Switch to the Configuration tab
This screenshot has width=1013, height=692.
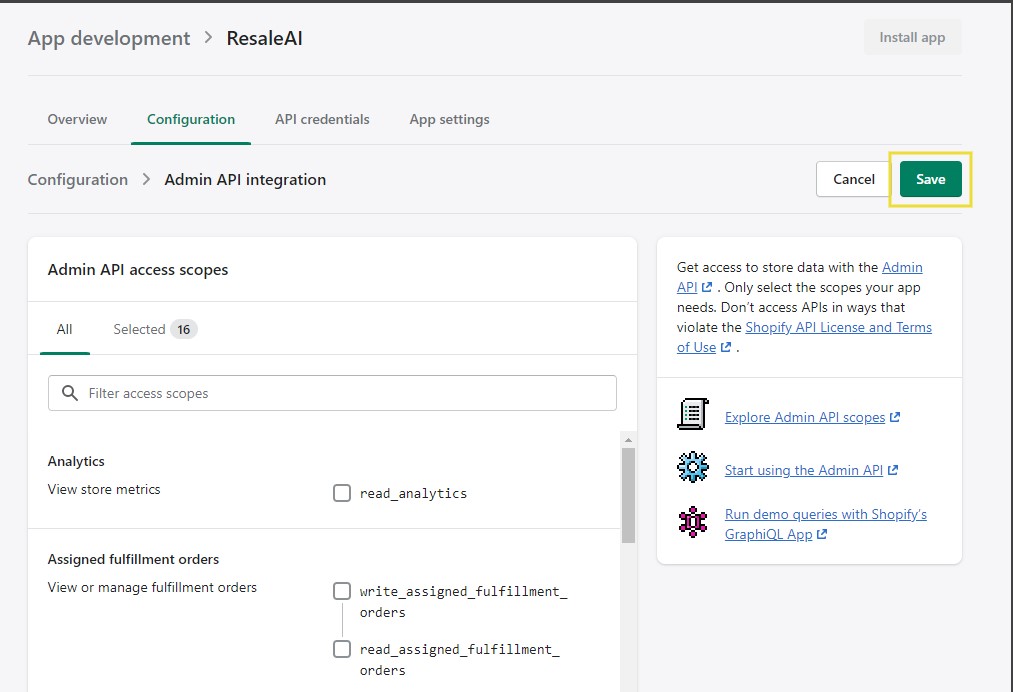[191, 119]
